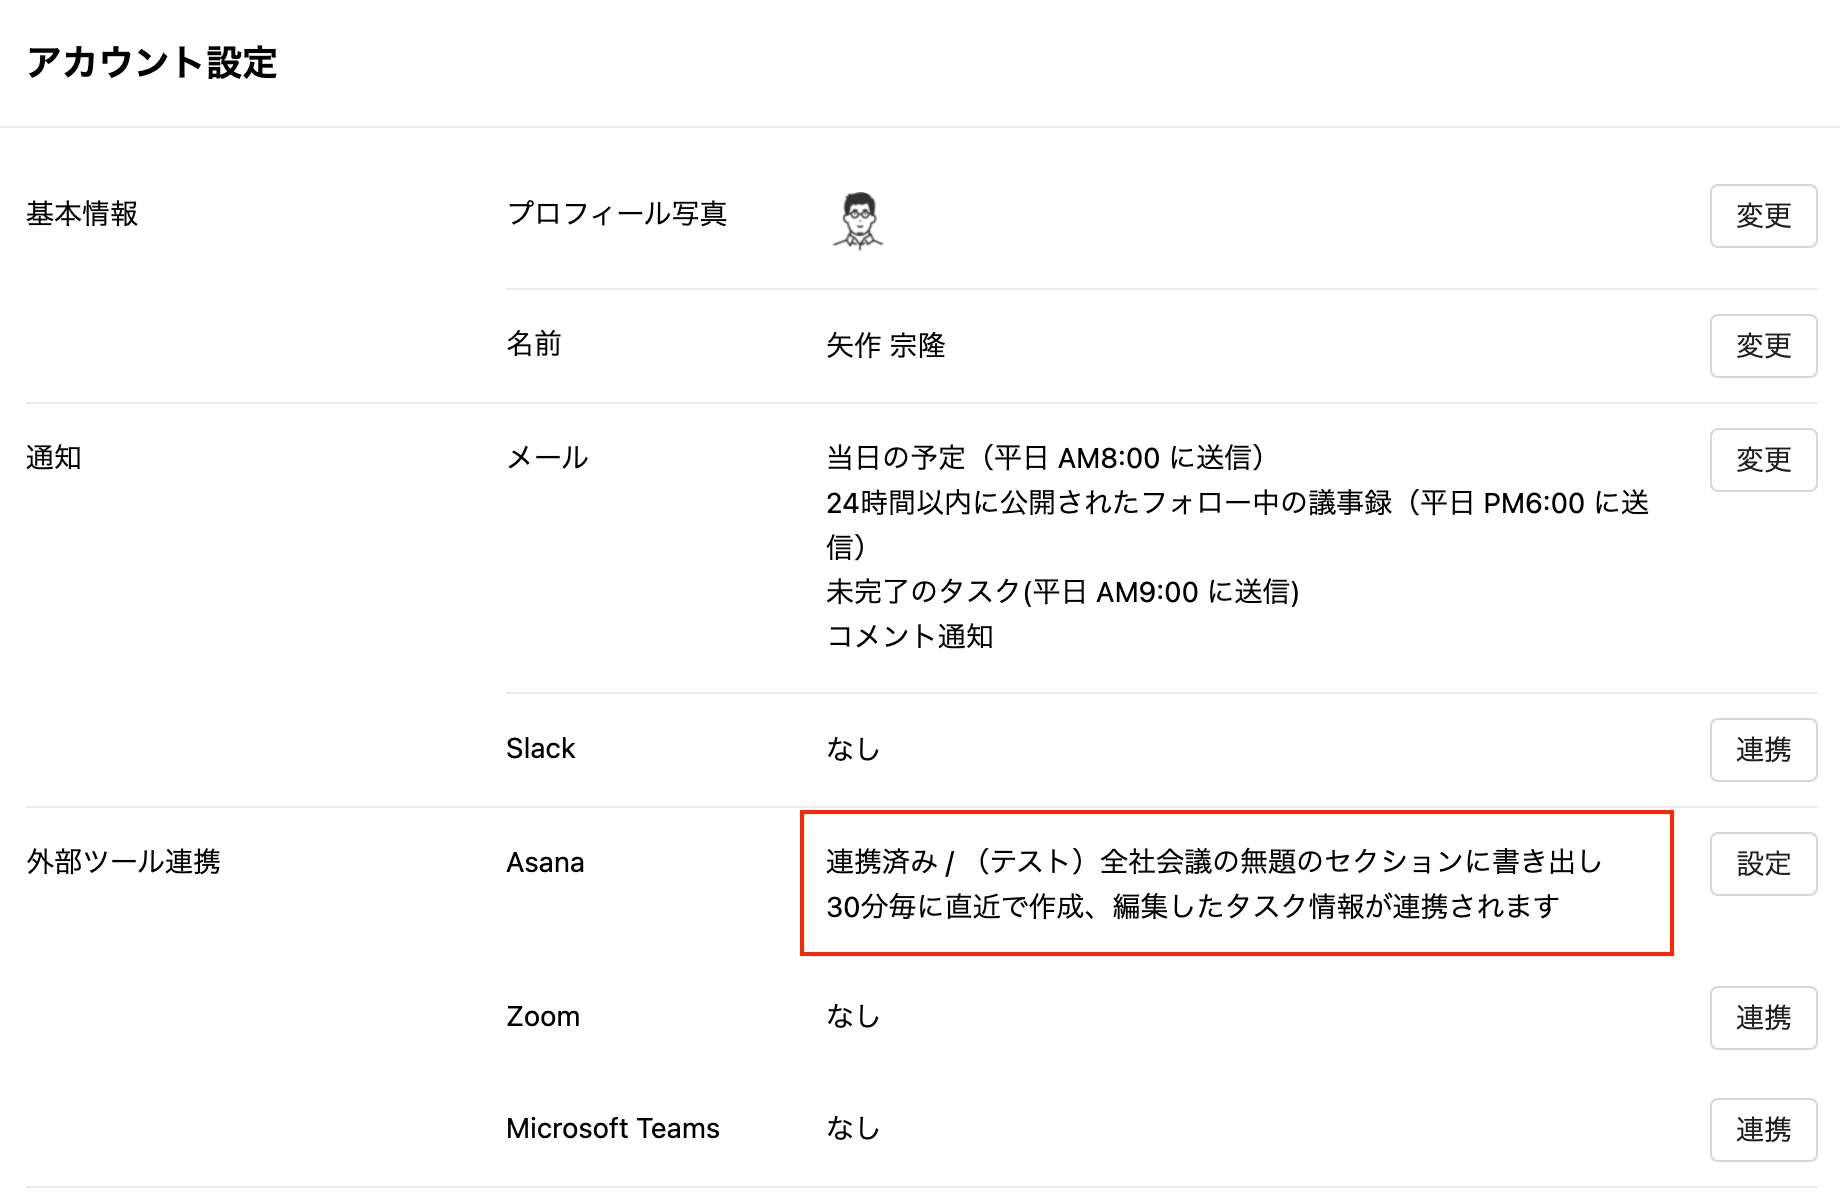Click the 外部ツール連携 section label
Image resolution: width=1840 pixels, height=1200 pixels.
[x=123, y=862]
